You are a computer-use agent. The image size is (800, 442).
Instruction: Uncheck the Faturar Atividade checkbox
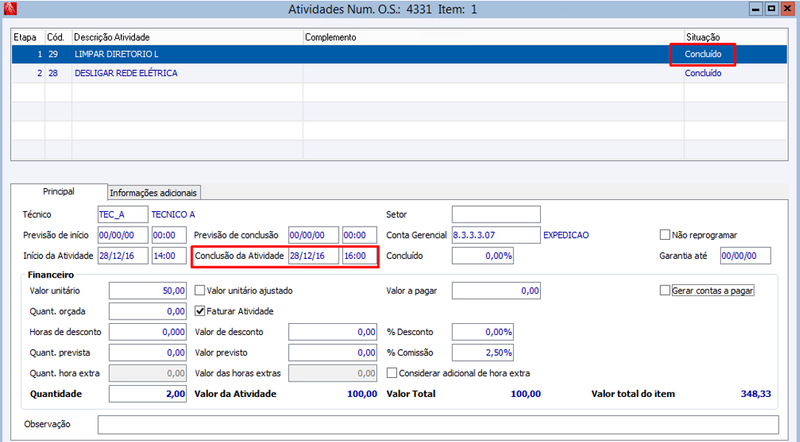pos(199,311)
